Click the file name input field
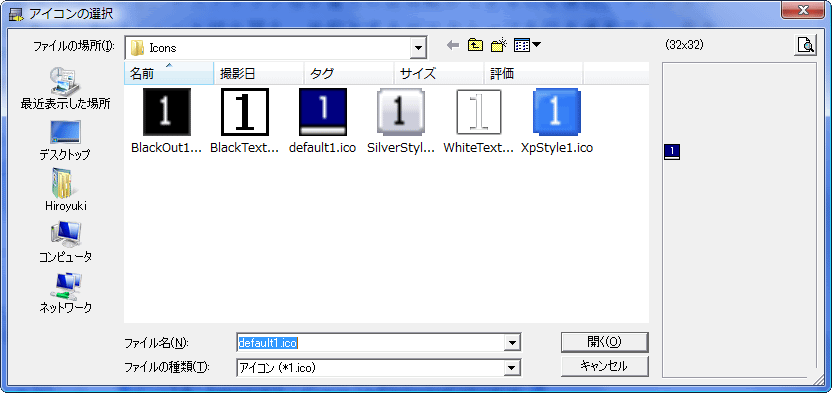 [x=371, y=343]
